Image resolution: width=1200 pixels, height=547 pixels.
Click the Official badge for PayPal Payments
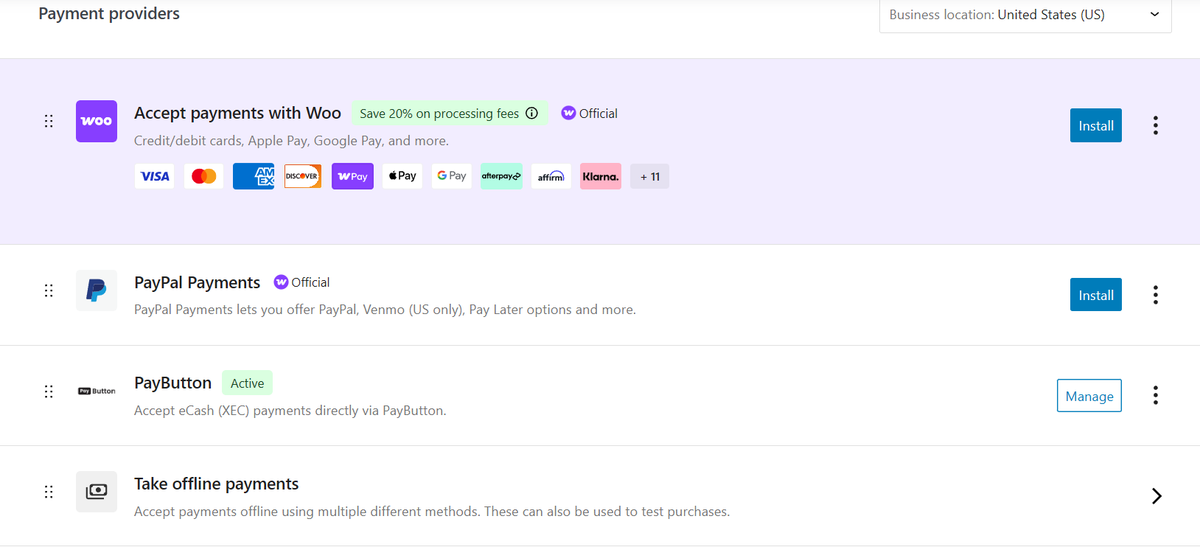pyautogui.click(x=302, y=283)
